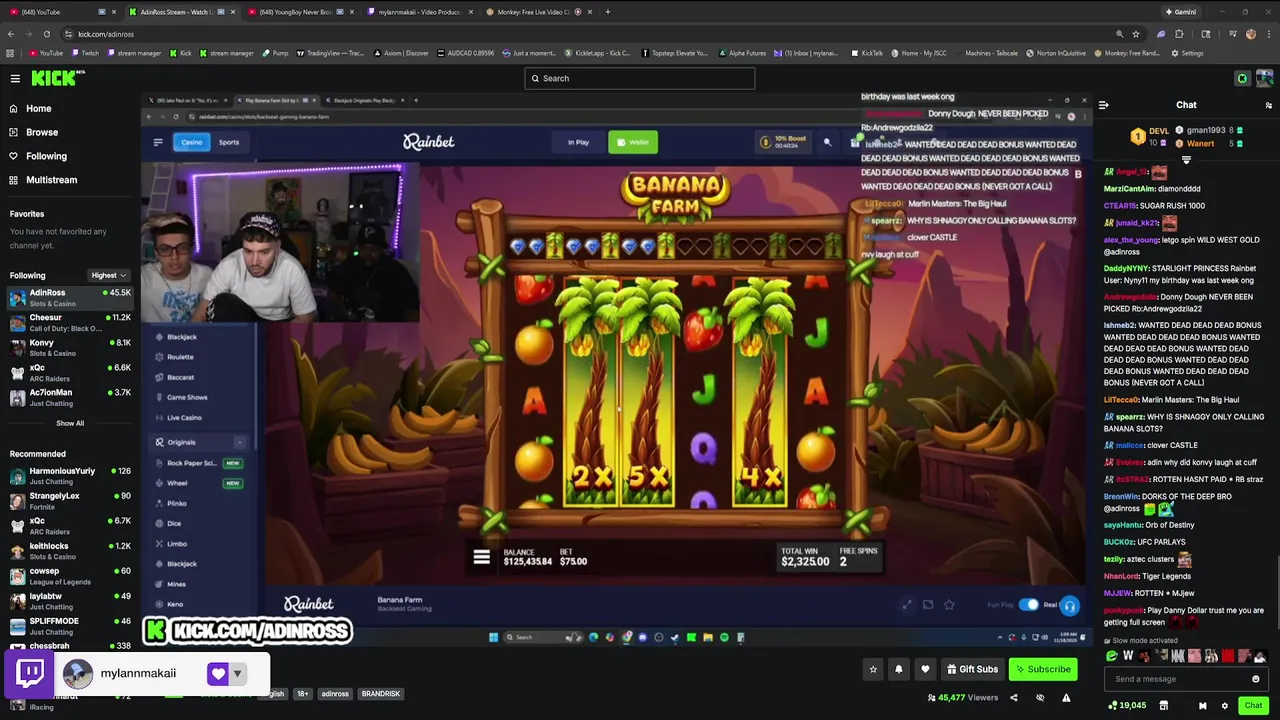Click the green Subscribe button
This screenshot has height=720, width=1280.
(1043, 669)
